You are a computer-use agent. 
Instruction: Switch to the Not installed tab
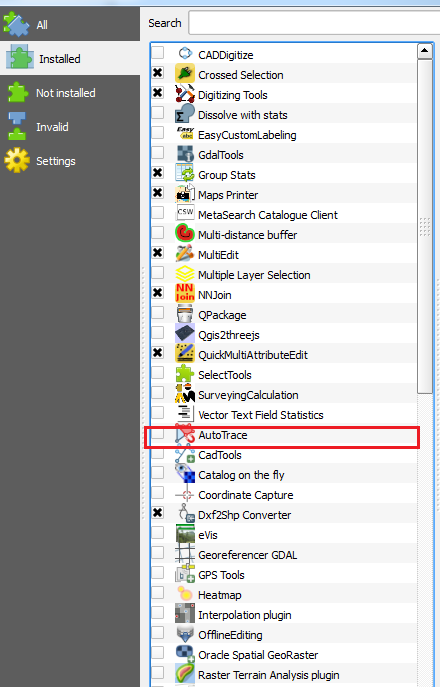pyautogui.click(x=70, y=93)
